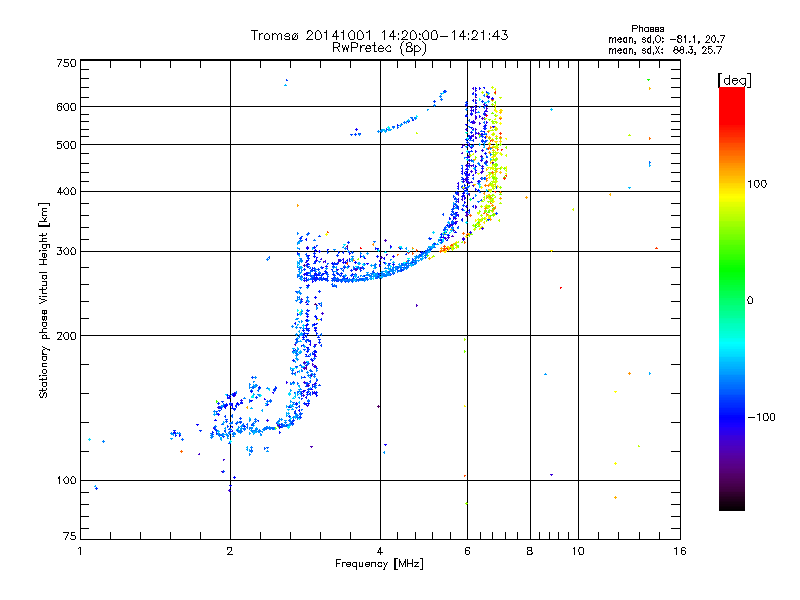Click the y-axis tick label "75"
Image resolution: width=800 pixels, height=600 pixels.
tap(70, 536)
